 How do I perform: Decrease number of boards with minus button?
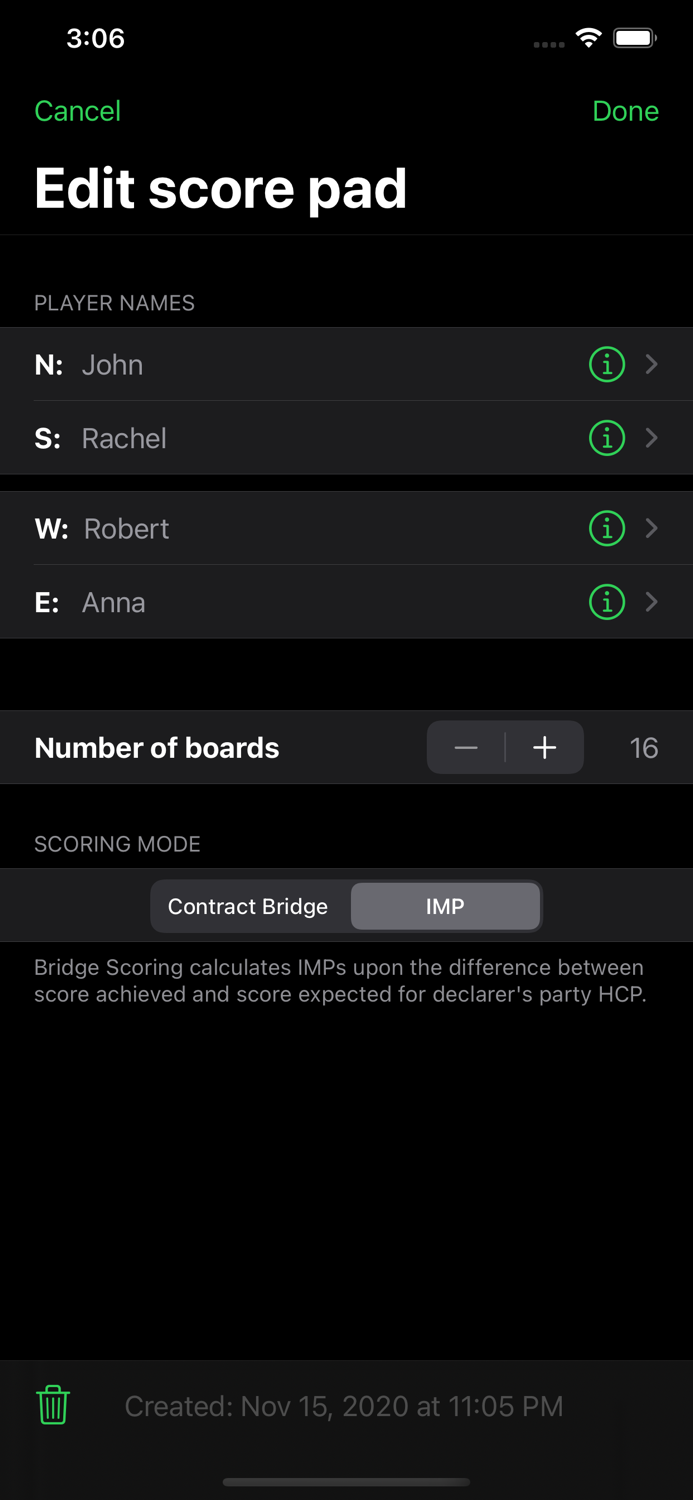tap(466, 747)
